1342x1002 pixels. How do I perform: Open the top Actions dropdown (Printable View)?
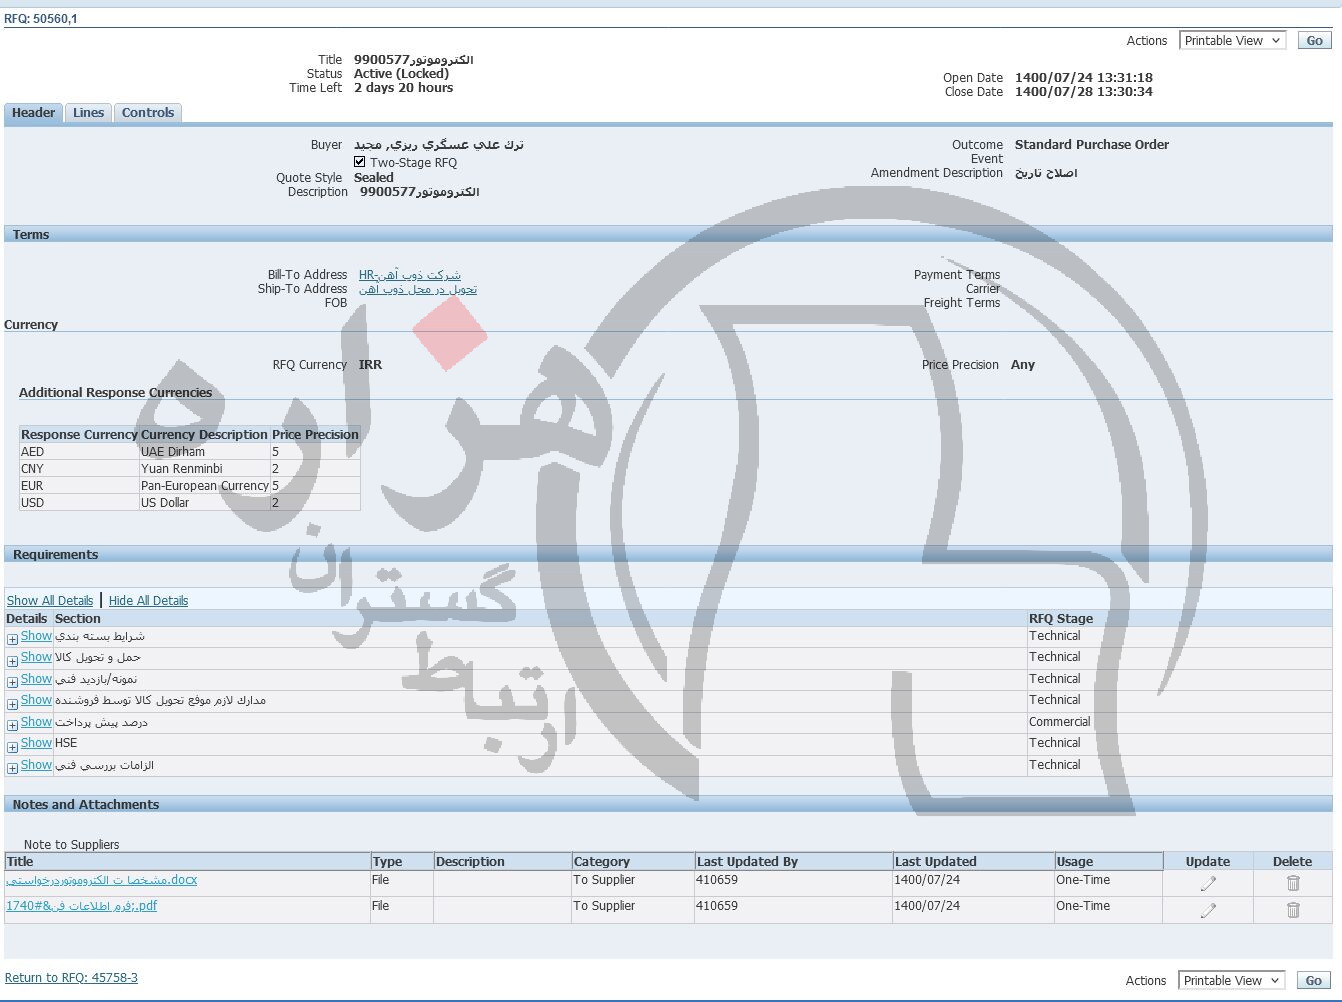click(1232, 41)
